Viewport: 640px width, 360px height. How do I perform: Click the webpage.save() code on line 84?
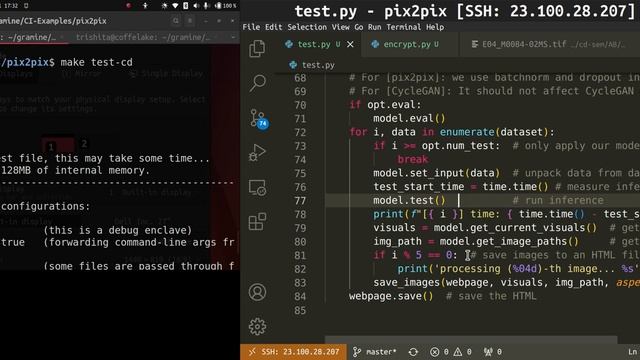point(391,296)
